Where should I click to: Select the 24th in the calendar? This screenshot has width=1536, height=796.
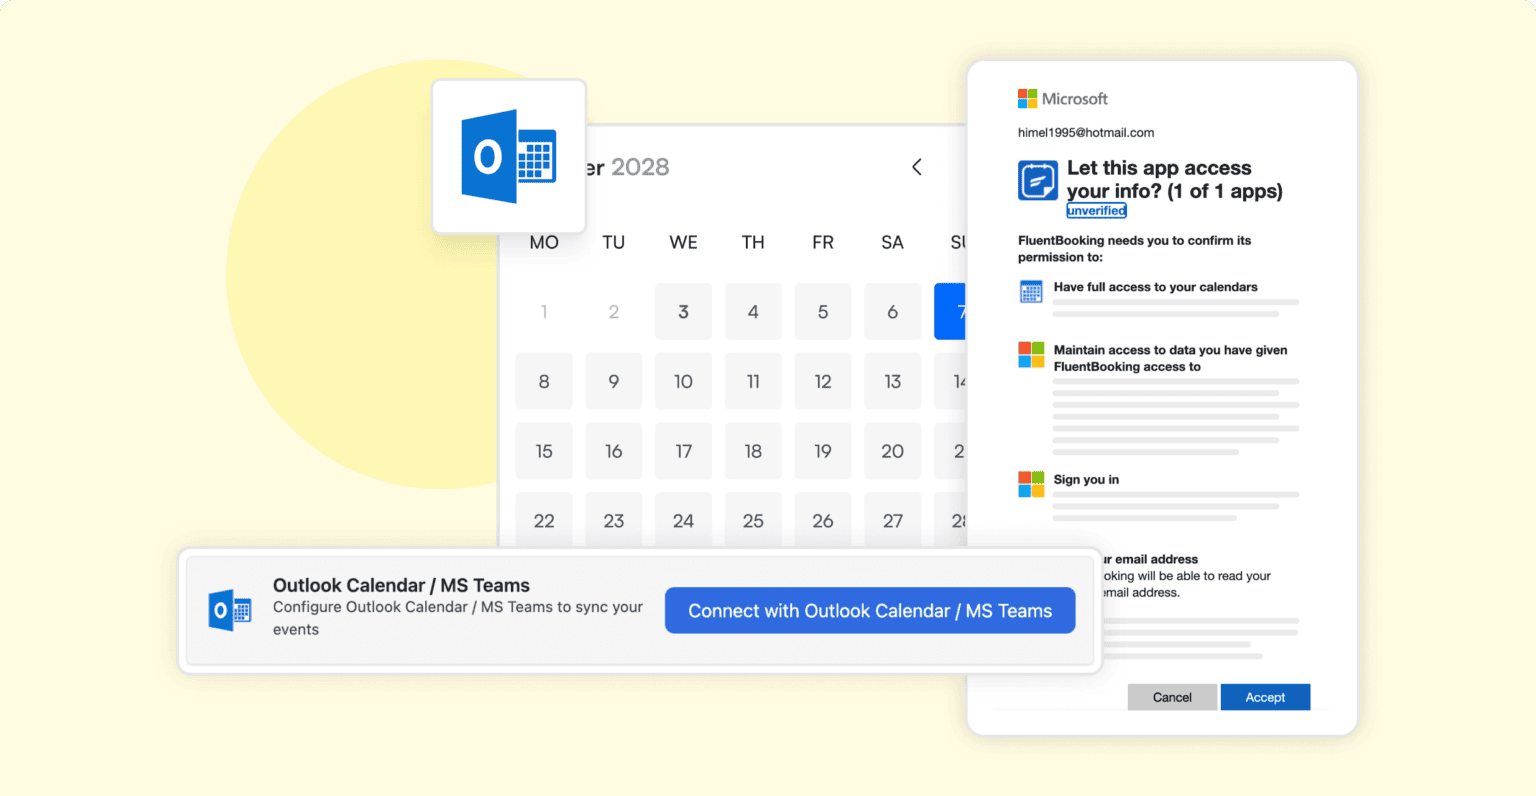(x=683, y=521)
